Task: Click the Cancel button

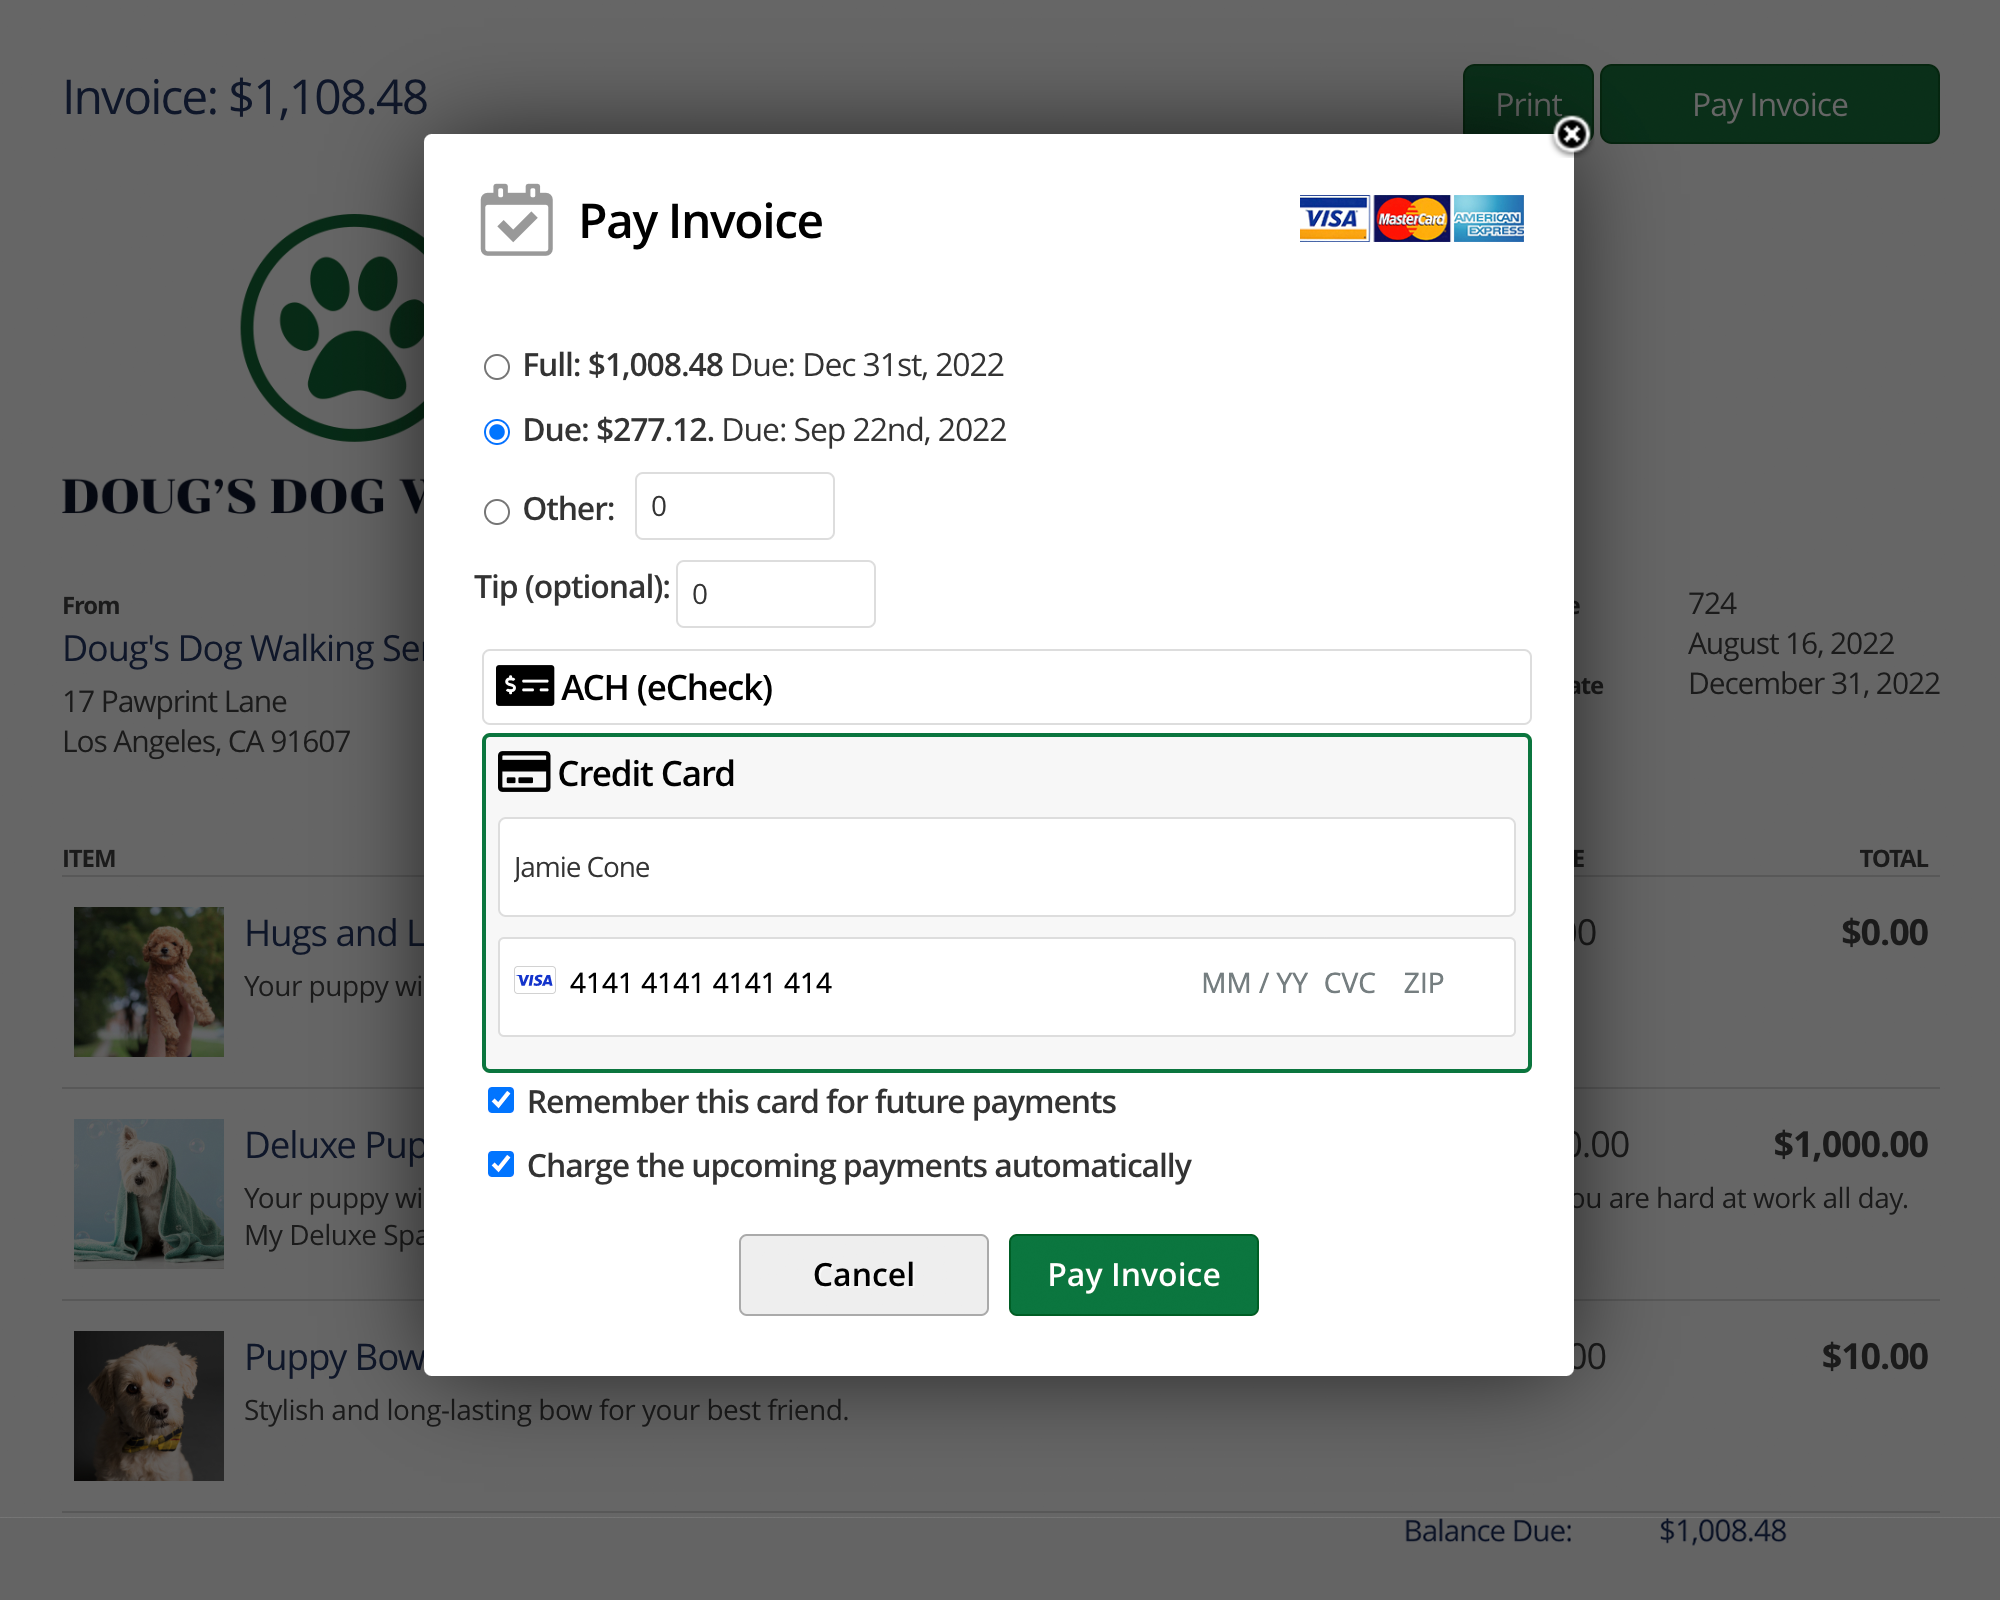Action: (x=863, y=1275)
